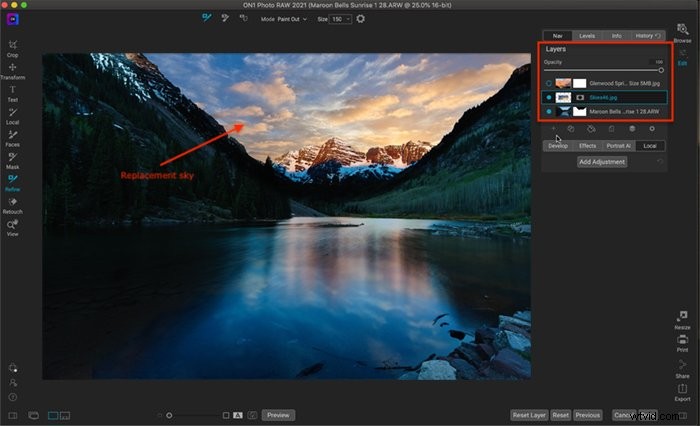Click the ON1 logo icon
Screen dimensions: 700x426
click(12, 19)
